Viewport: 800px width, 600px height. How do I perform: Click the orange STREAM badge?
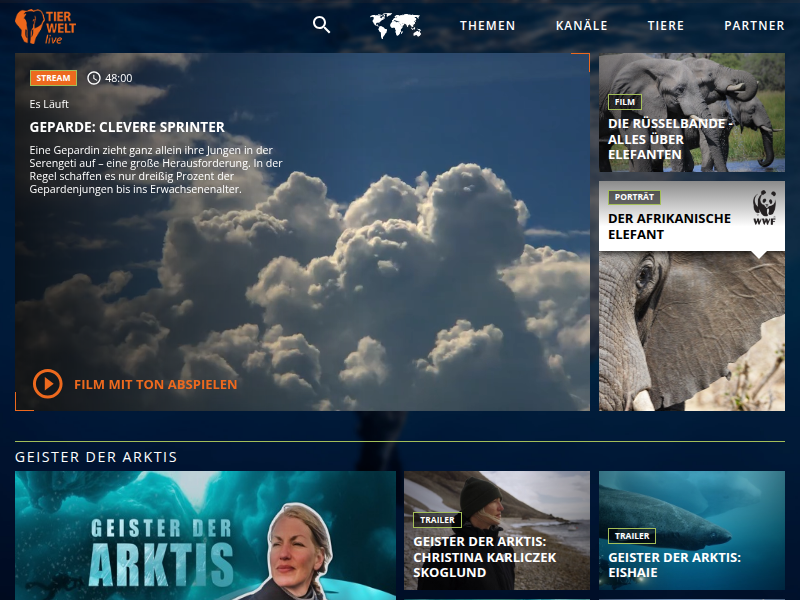click(53, 78)
